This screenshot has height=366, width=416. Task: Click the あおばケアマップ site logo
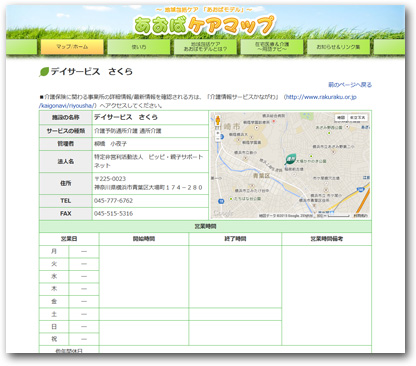(205, 25)
